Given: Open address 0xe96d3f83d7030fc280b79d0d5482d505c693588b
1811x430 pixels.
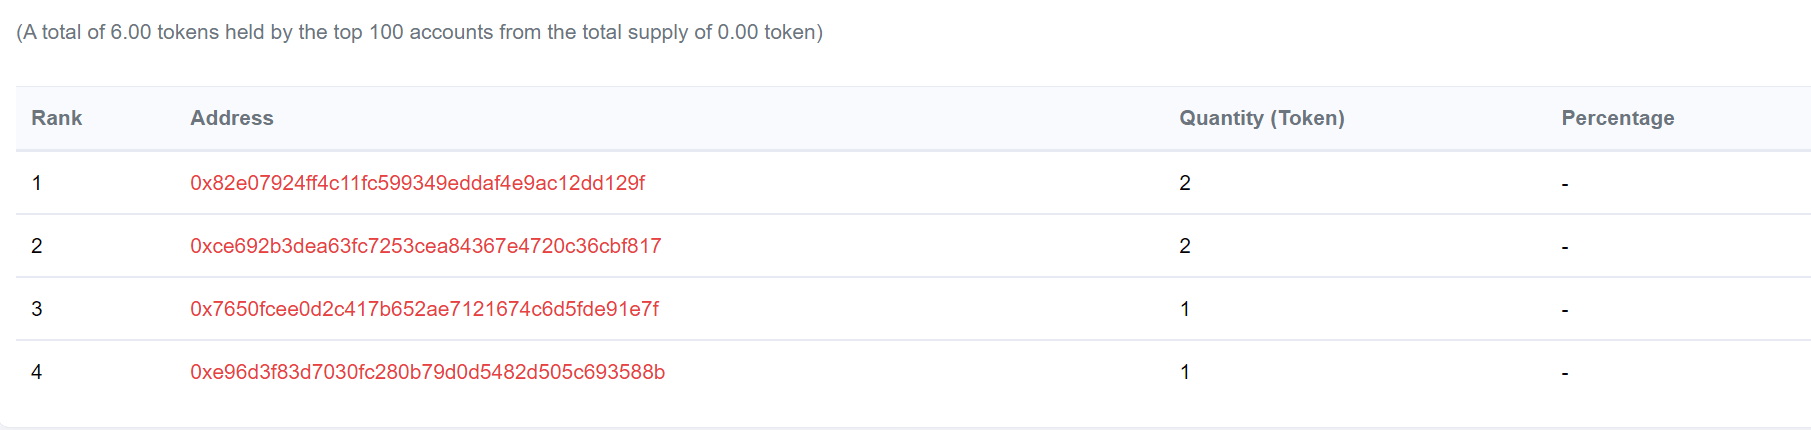Looking at the screenshot, I should pyautogui.click(x=427, y=372).
